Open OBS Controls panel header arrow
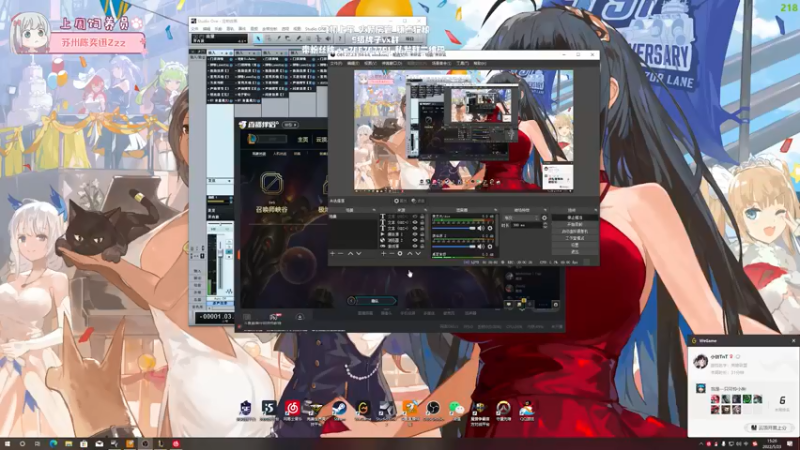Viewport: 800px width, 450px height. tap(596, 210)
